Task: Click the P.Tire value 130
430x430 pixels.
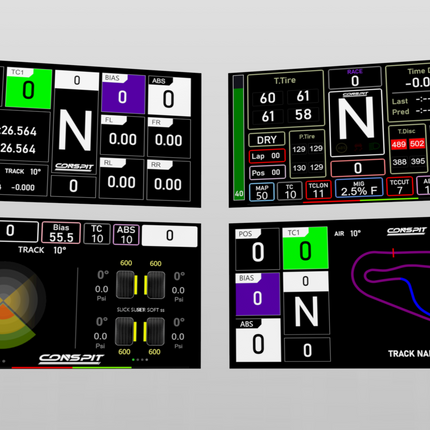Action: tap(299, 167)
